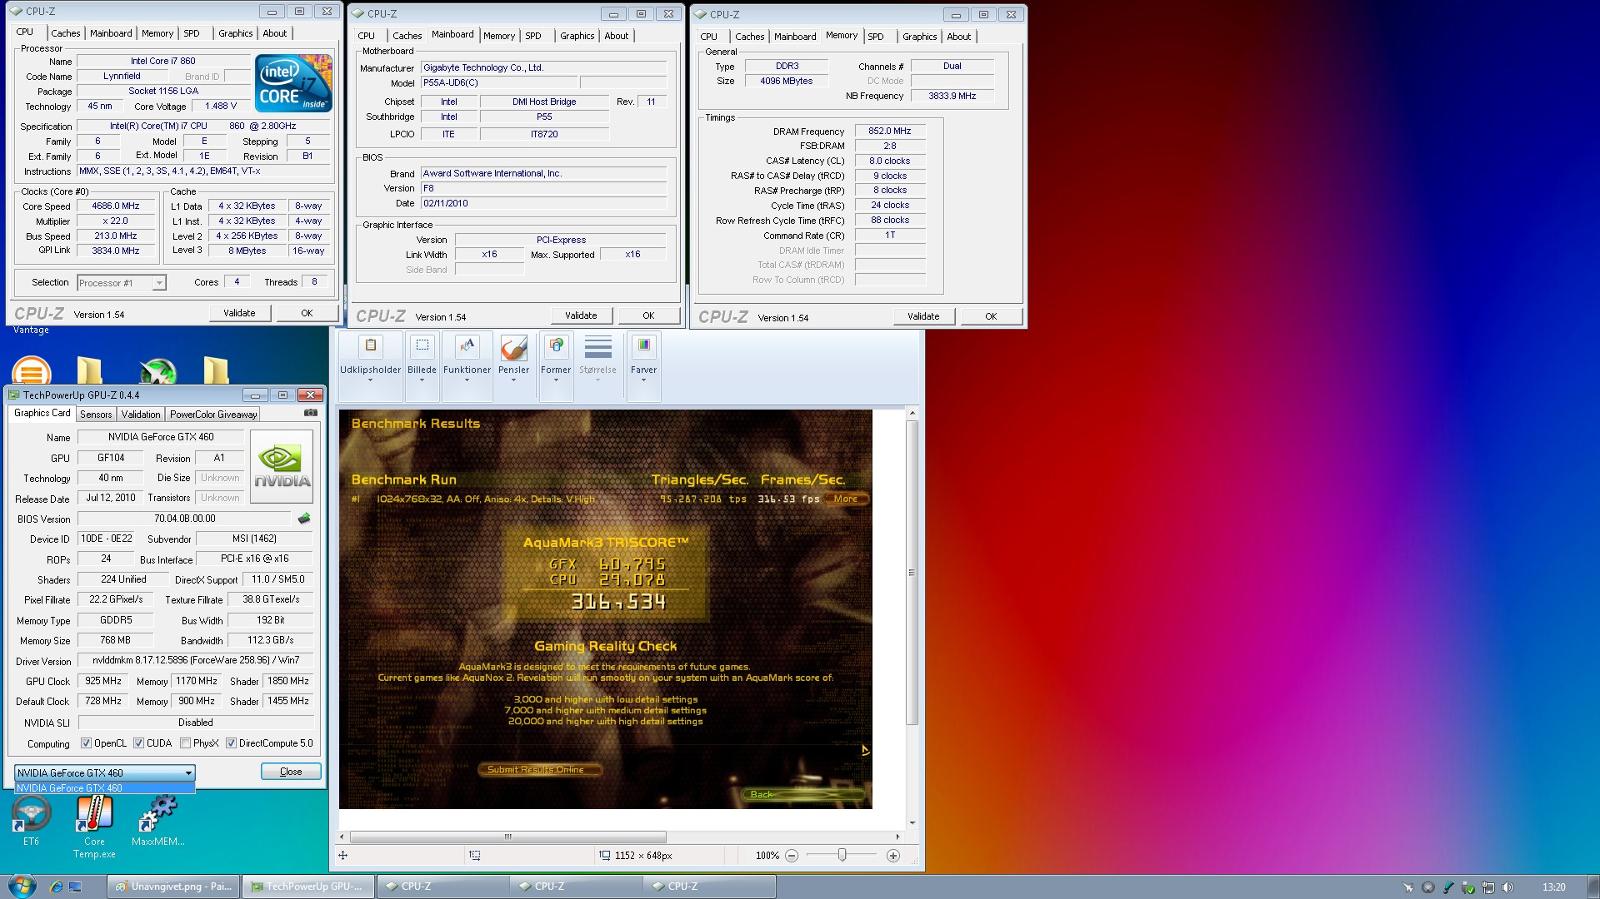1600x899 pixels.
Task: Switch to TechPowerUp GPU-Z taskbar button
Action: (x=308, y=886)
